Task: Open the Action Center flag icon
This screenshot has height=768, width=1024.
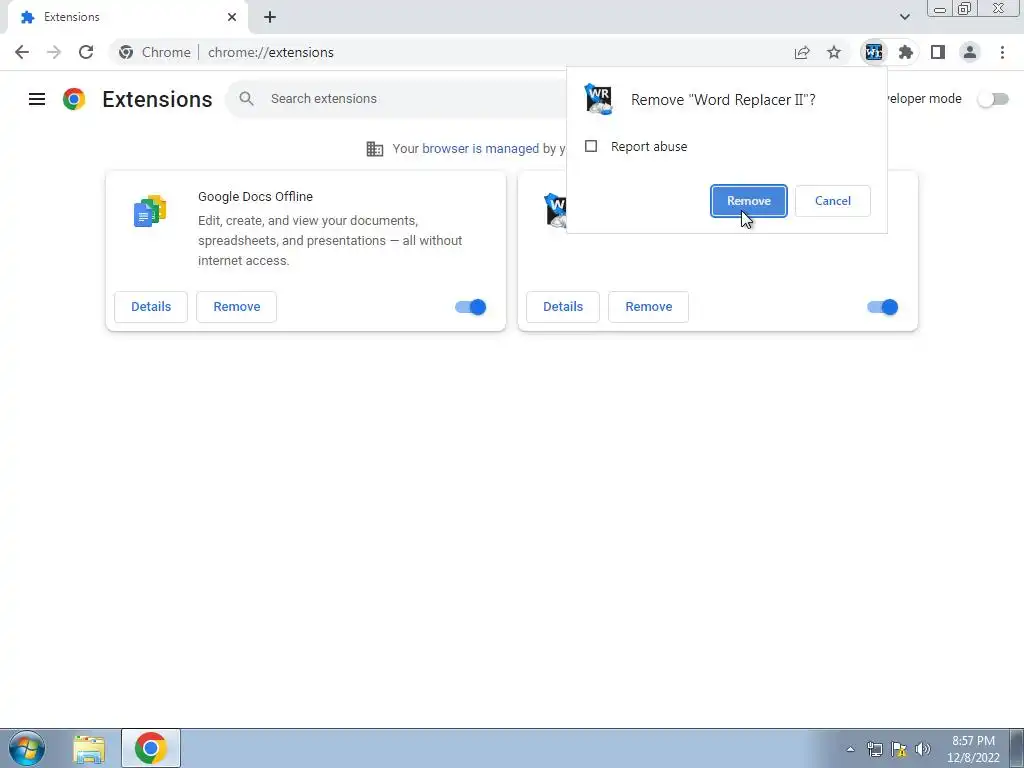Action: click(x=899, y=749)
